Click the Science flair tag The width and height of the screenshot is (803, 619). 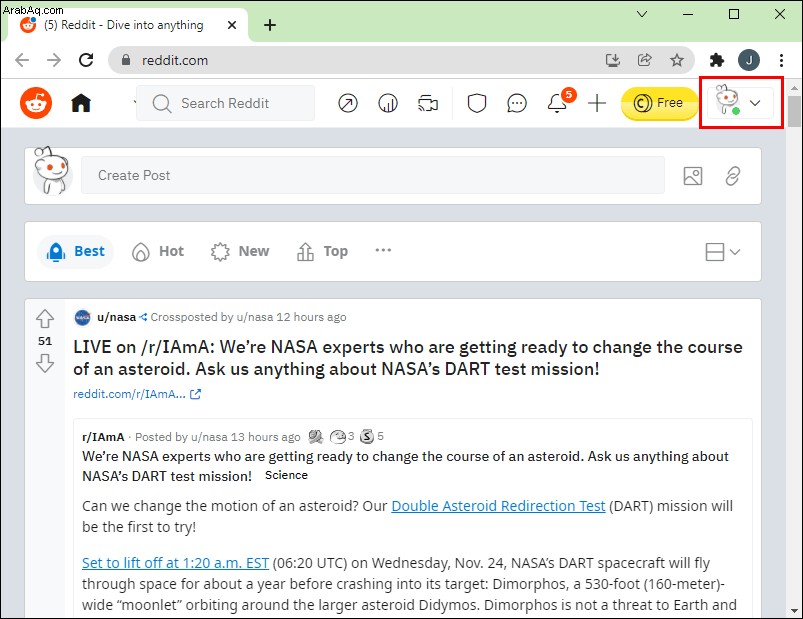click(286, 475)
